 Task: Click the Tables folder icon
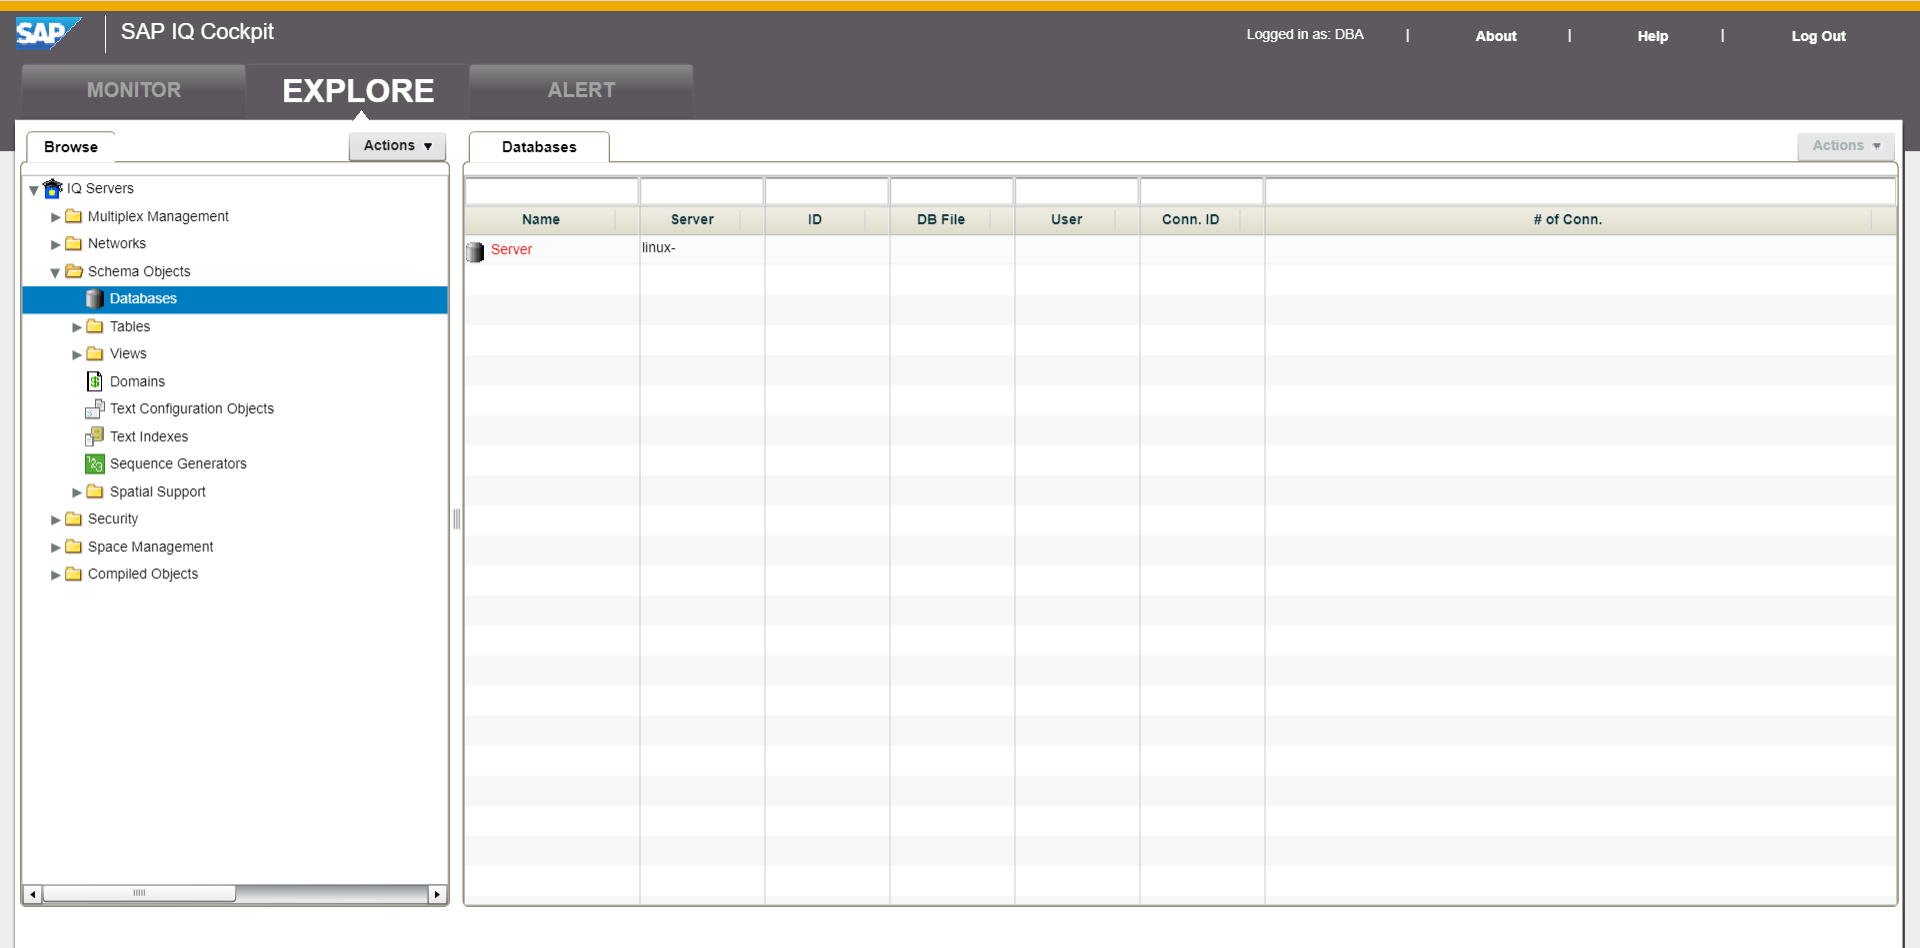(x=95, y=326)
